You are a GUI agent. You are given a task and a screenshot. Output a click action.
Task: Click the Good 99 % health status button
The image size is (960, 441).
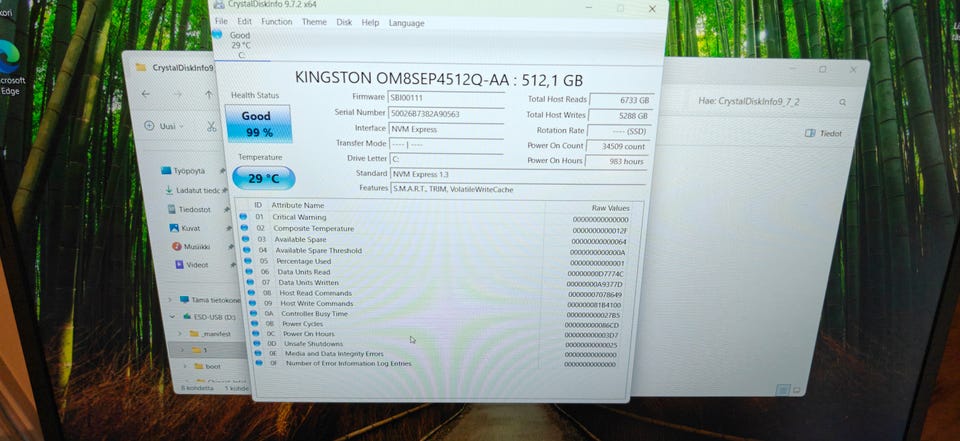(x=258, y=123)
